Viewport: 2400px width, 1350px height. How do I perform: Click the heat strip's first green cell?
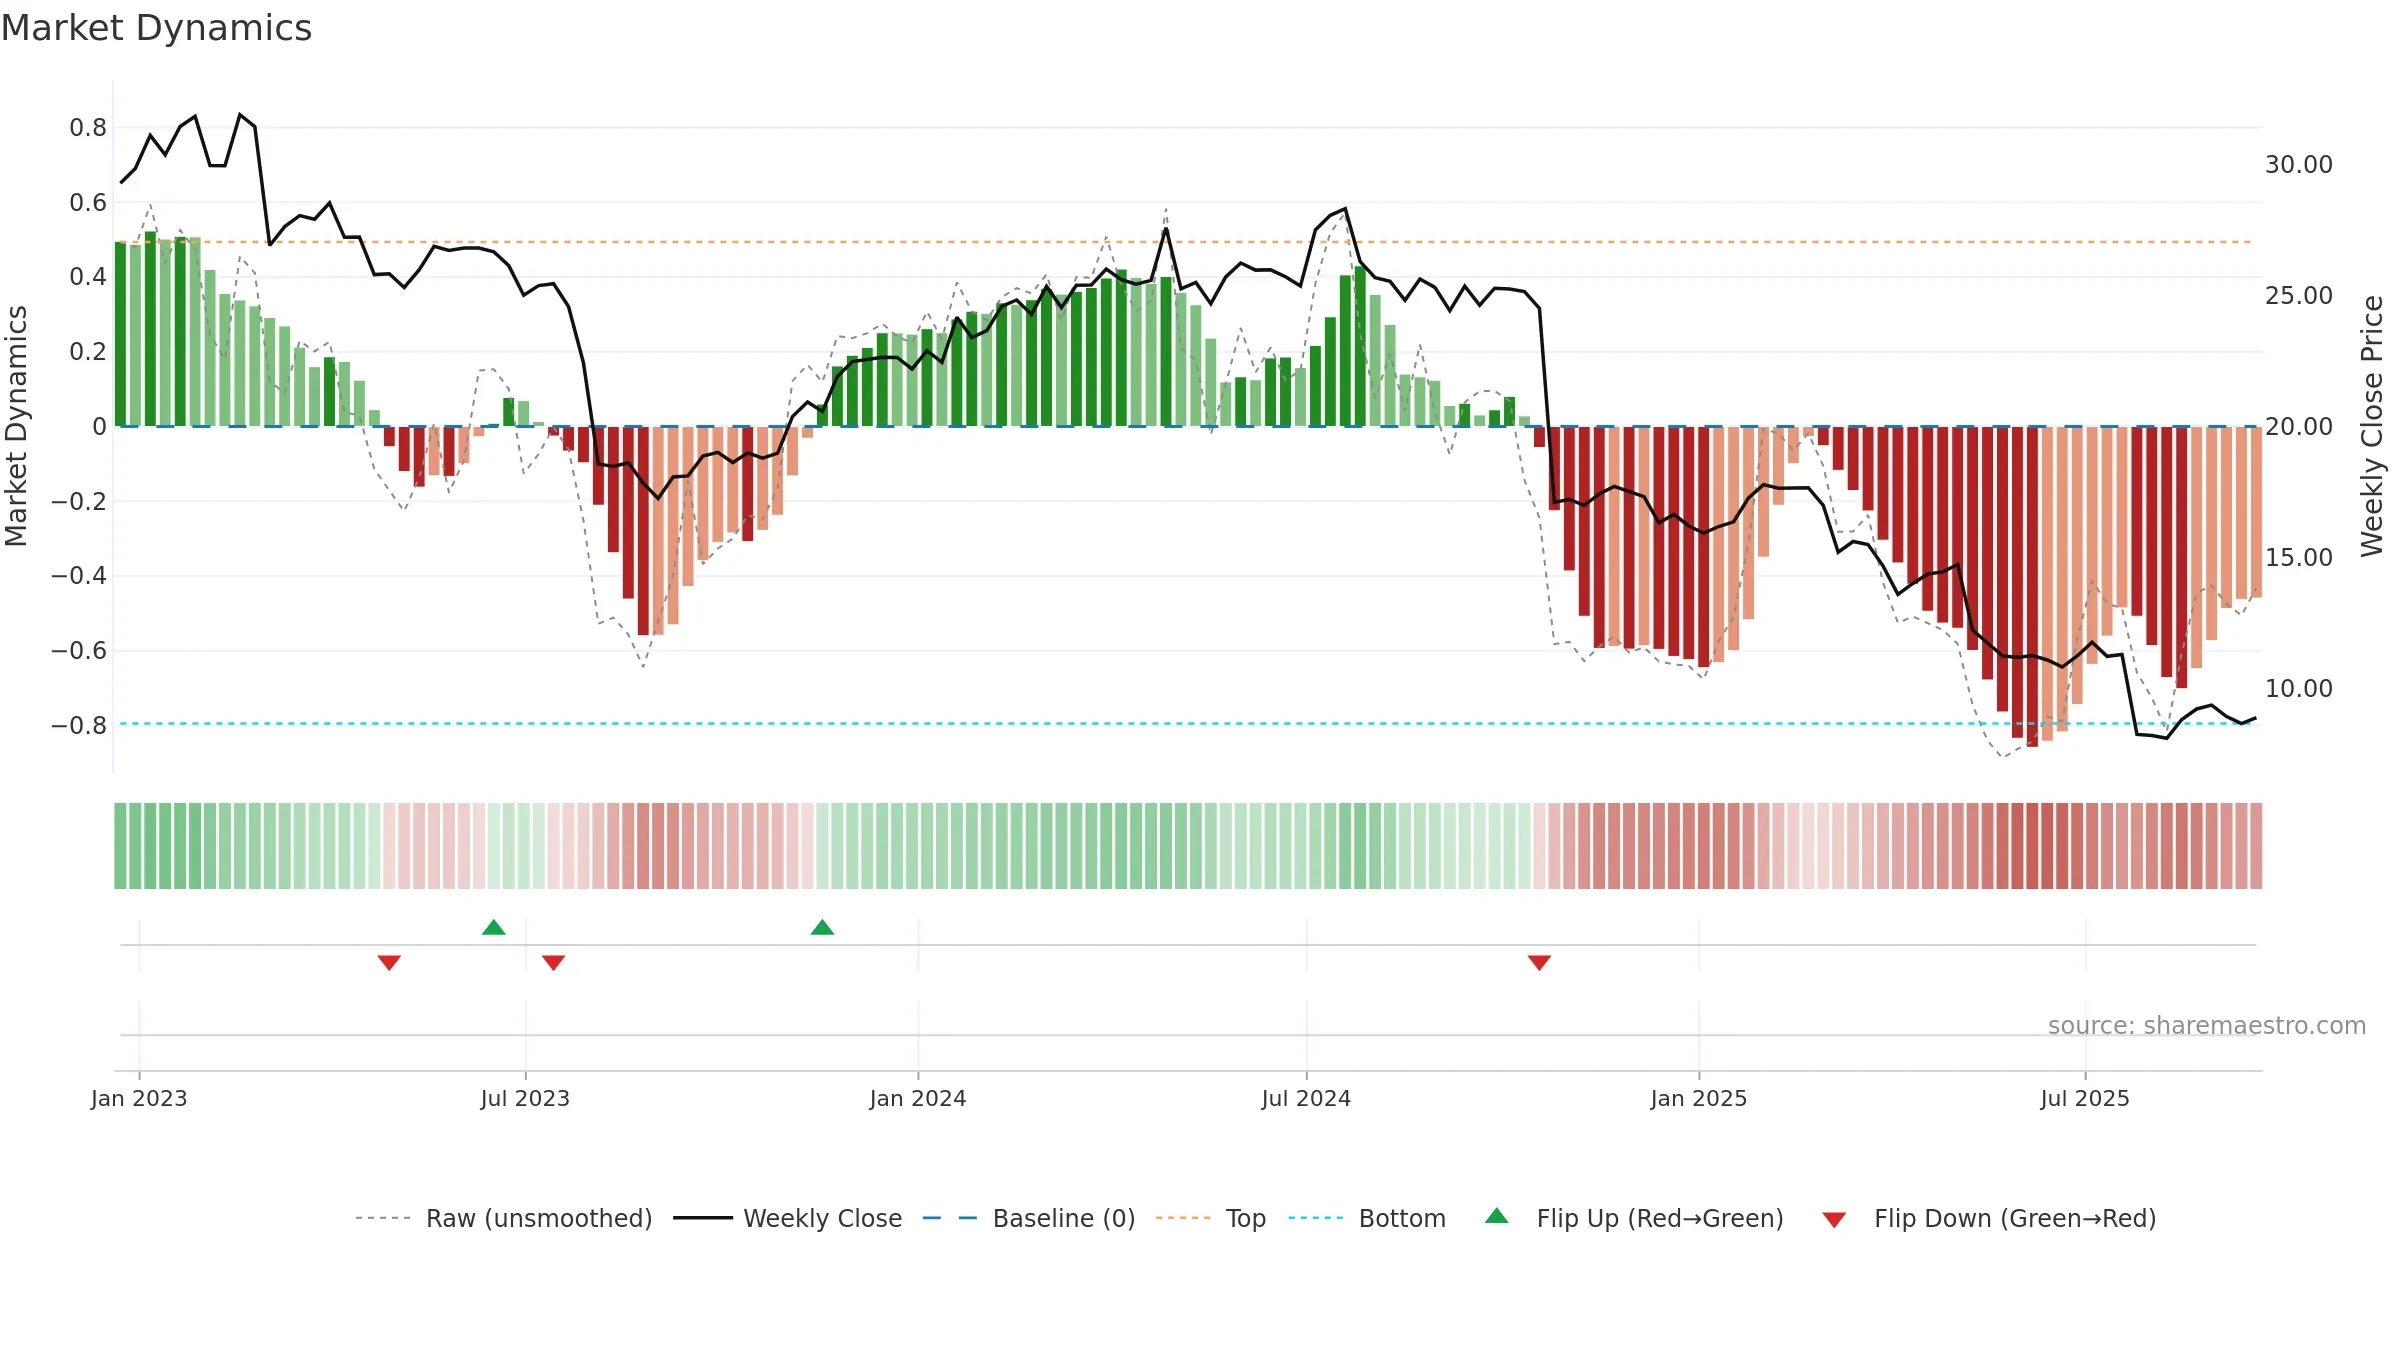click(120, 846)
